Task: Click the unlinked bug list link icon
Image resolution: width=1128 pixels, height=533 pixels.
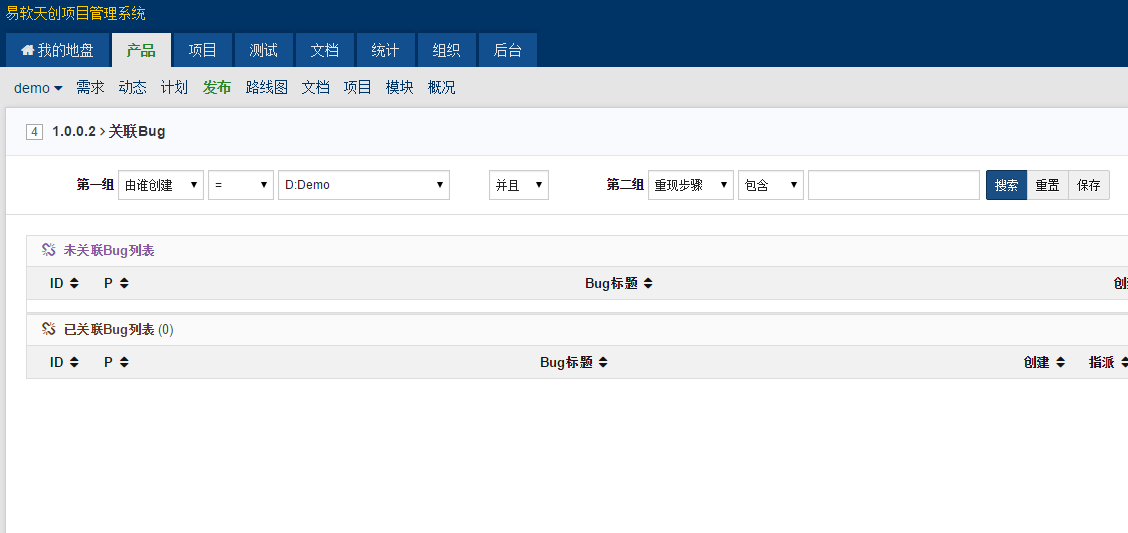Action: pyautogui.click(x=49, y=250)
